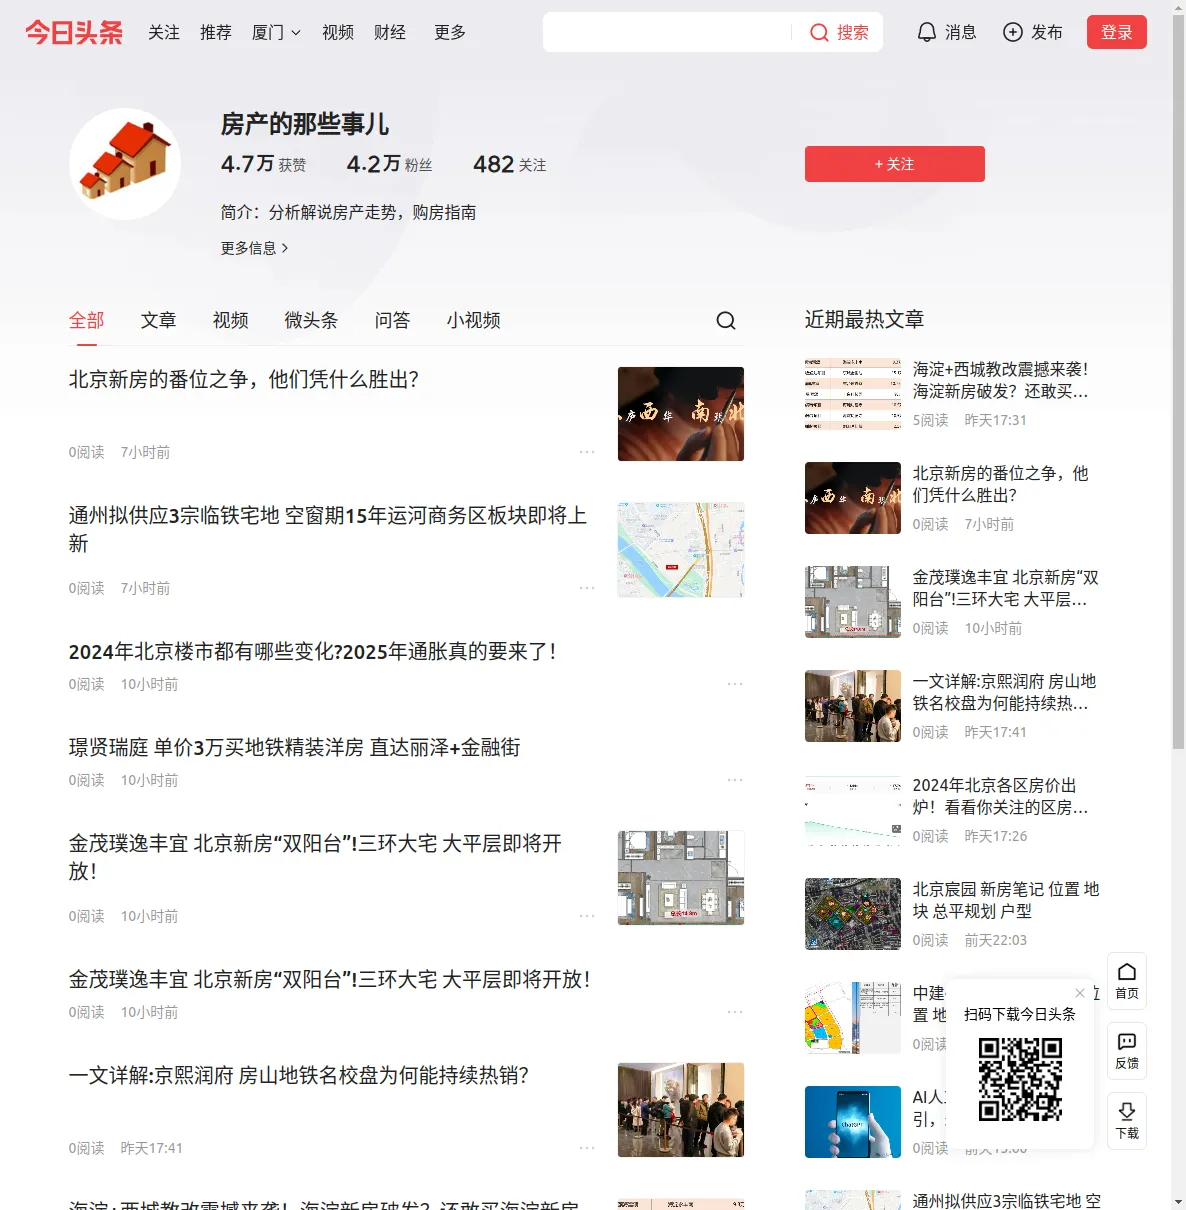Open article 通州拟供应3宗临铁宅地 in feed
The width and height of the screenshot is (1186, 1210).
pos(328,530)
